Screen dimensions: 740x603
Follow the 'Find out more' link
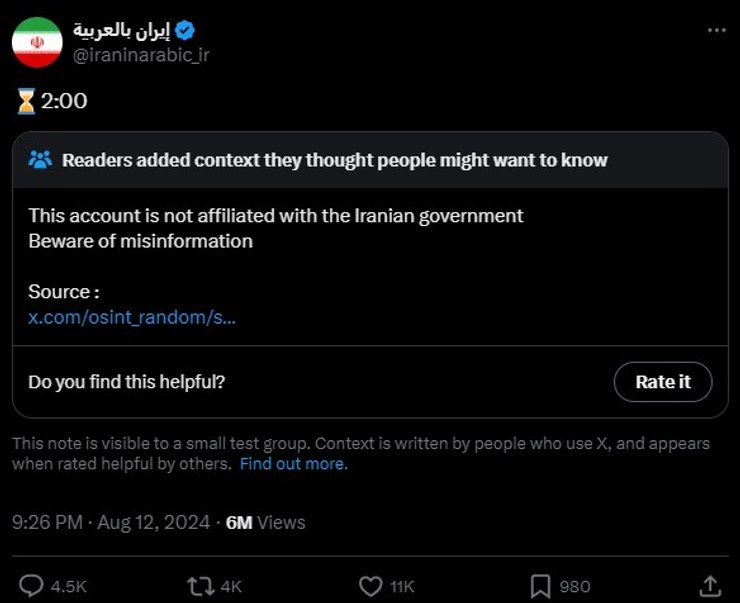pos(293,464)
